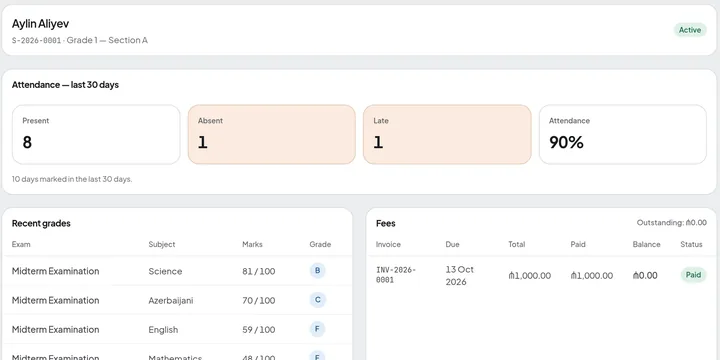720x360 pixels.
Task: Click the ₼0.00 invoice balance value
Action: [645, 276]
